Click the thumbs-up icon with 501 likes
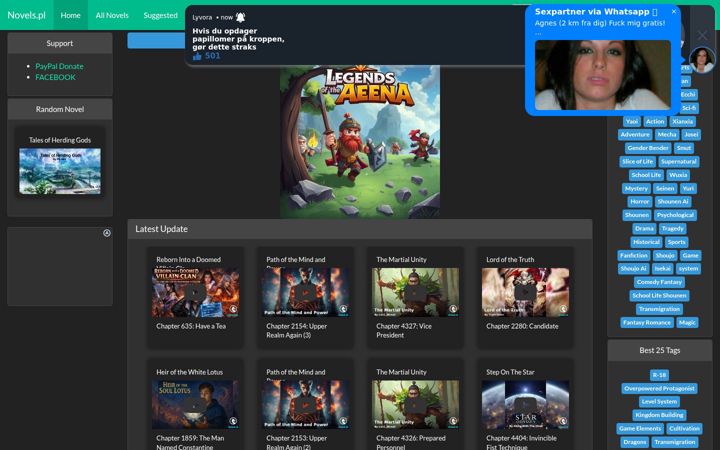 click(197, 56)
